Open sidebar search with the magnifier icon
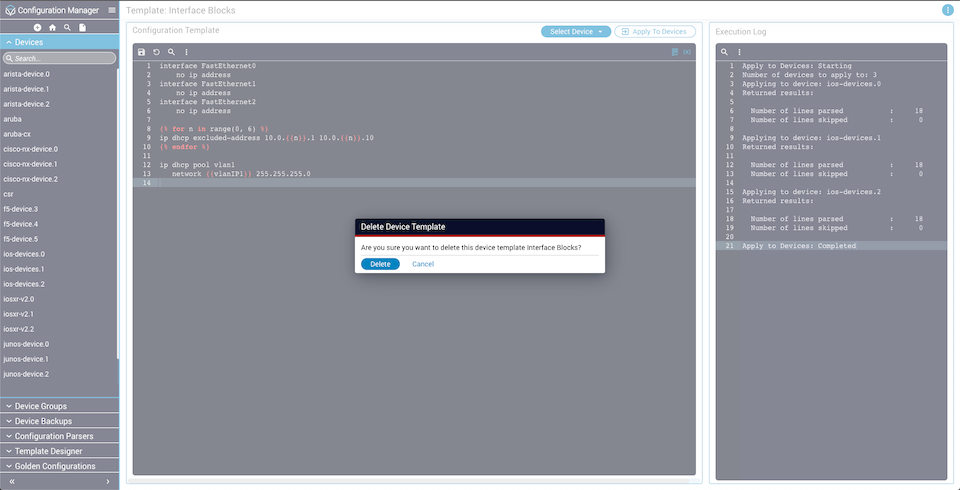960x490 pixels. (x=67, y=28)
